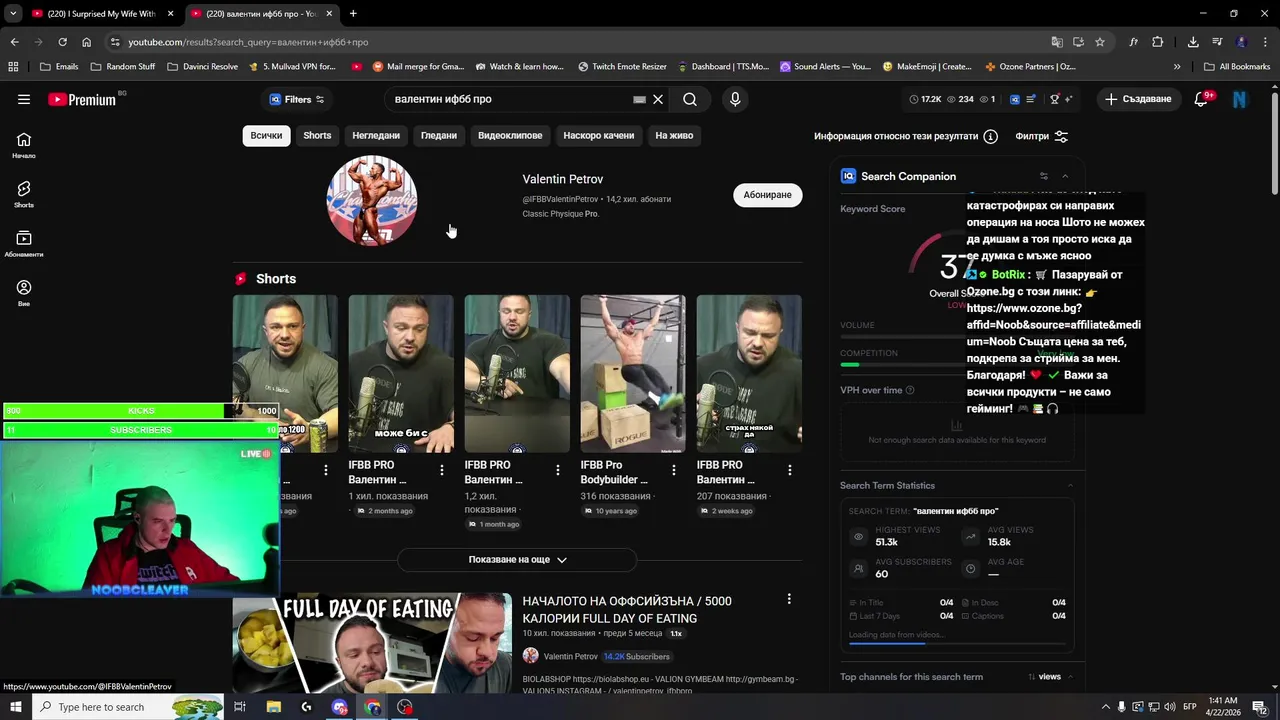Select the Shorts filter chip
Image resolution: width=1280 pixels, height=720 pixels.
coord(317,135)
